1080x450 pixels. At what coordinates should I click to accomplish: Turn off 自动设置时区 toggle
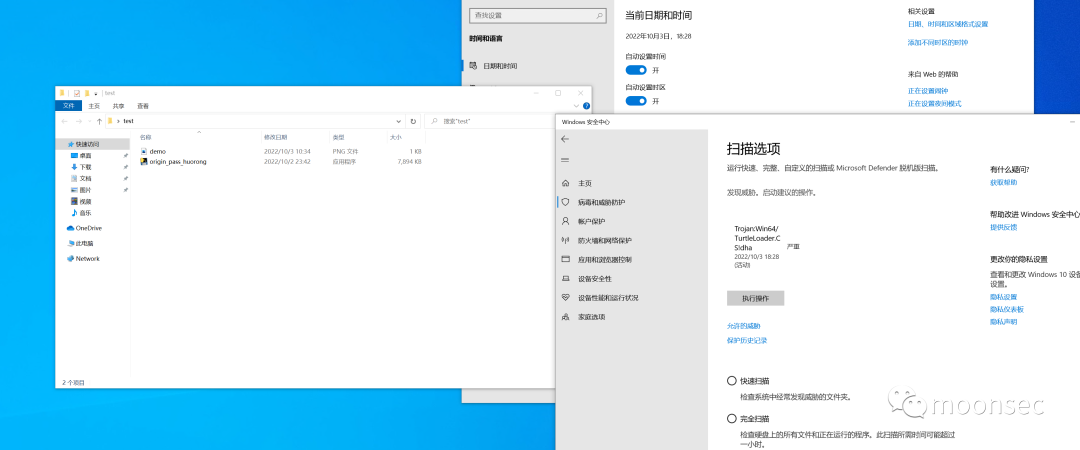point(636,101)
